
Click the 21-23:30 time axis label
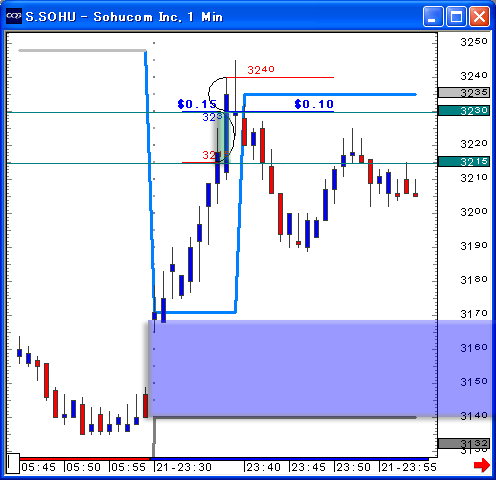coord(184,467)
